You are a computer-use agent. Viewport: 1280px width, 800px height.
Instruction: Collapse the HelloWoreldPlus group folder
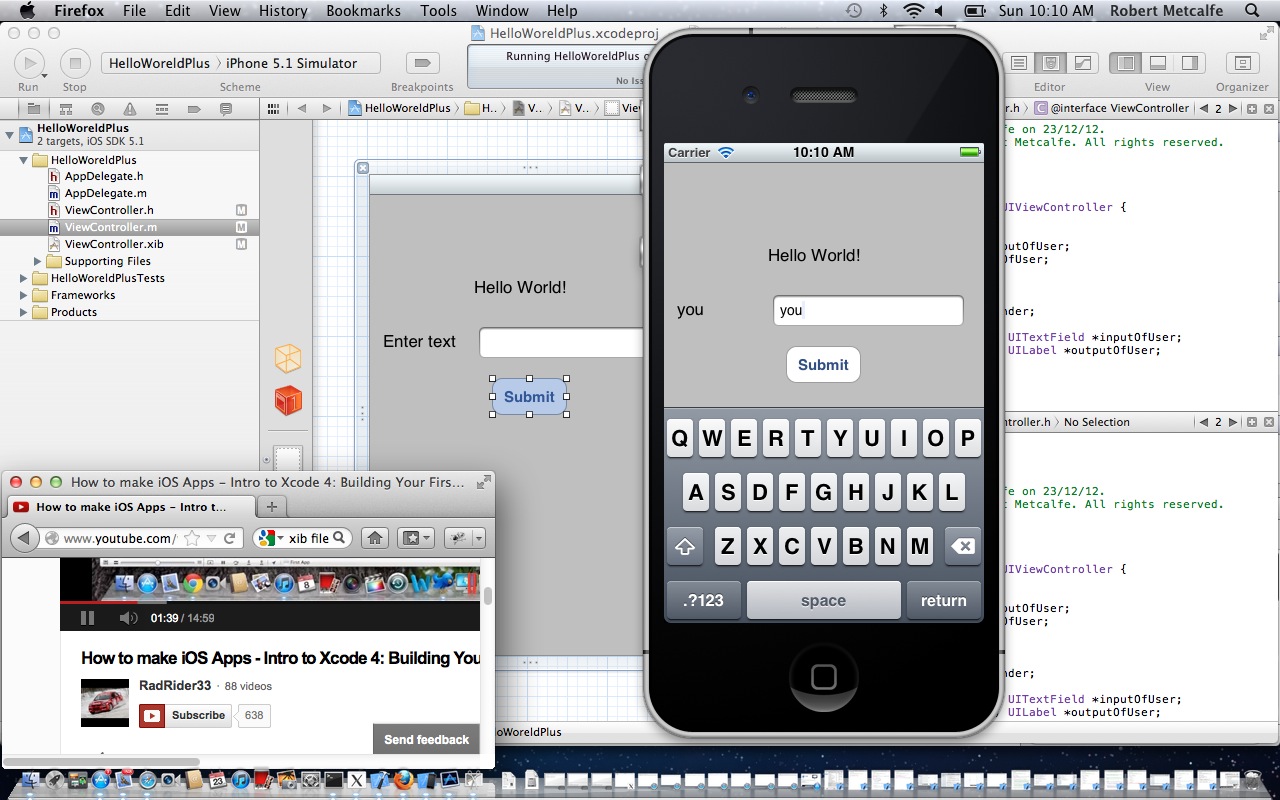pyautogui.click(x=24, y=160)
